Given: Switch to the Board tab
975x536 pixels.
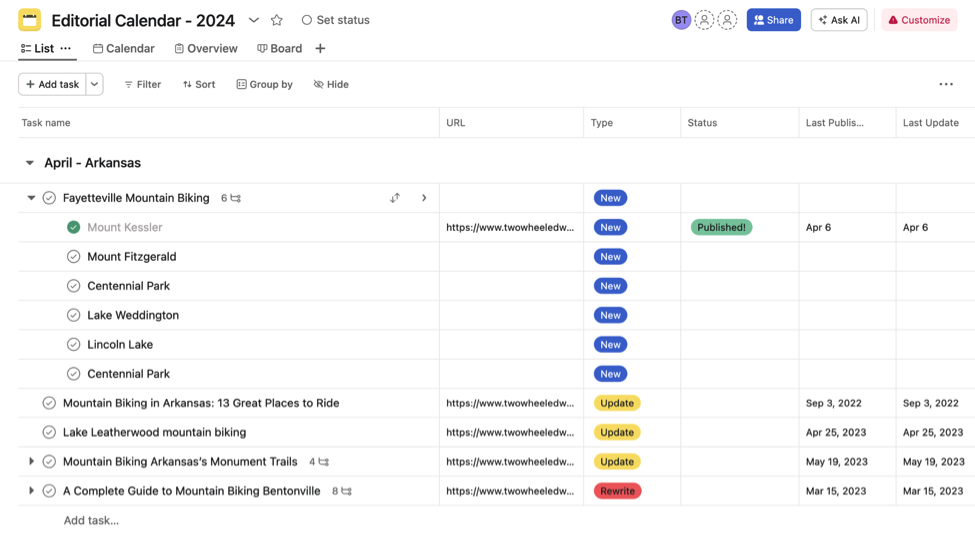Looking at the screenshot, I should pyautogui.click(x=279, y=48).
